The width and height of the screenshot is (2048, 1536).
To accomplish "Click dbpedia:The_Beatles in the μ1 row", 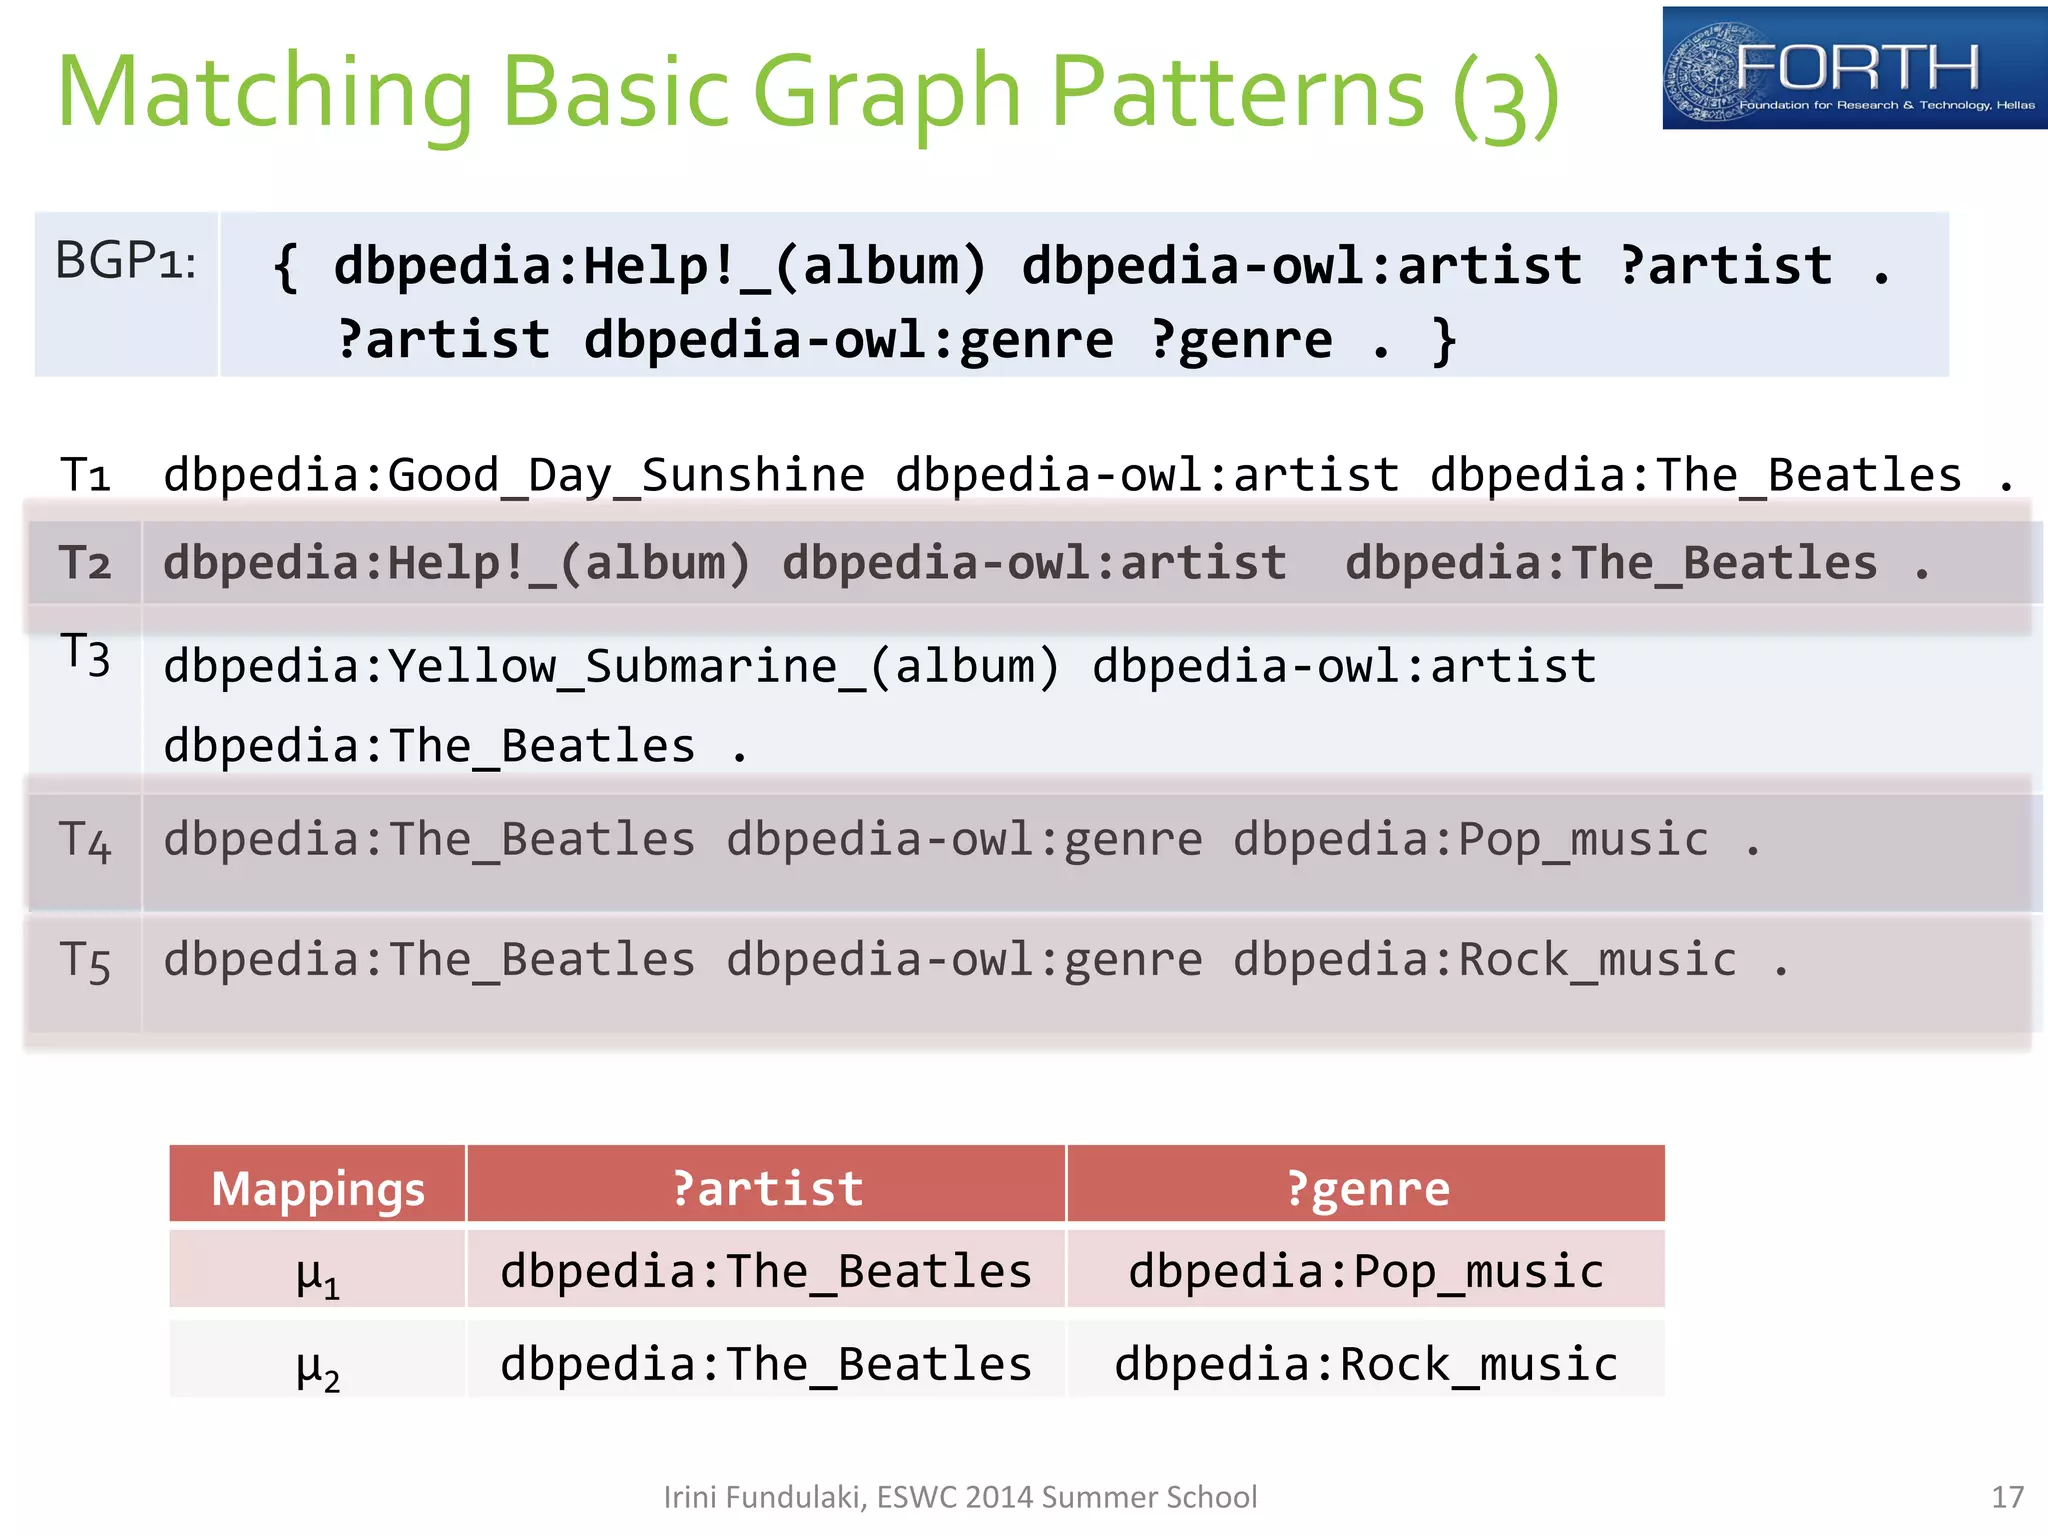I will coord(766,1272).
